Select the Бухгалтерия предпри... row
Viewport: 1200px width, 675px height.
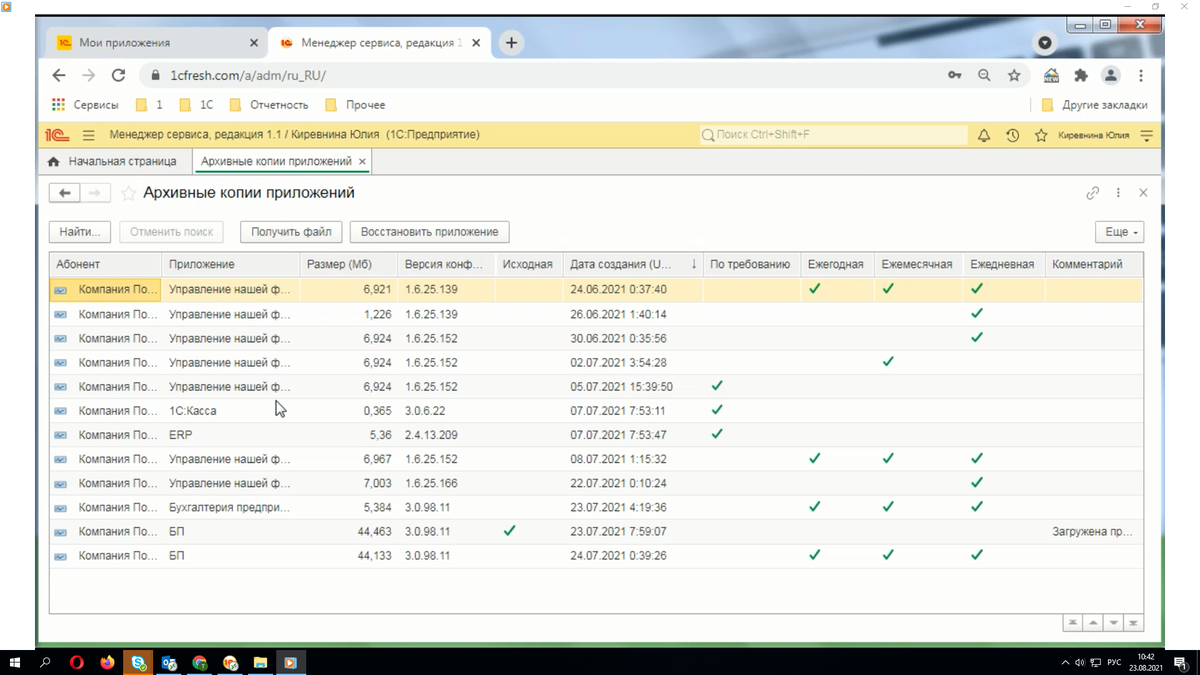pos(596,507)
